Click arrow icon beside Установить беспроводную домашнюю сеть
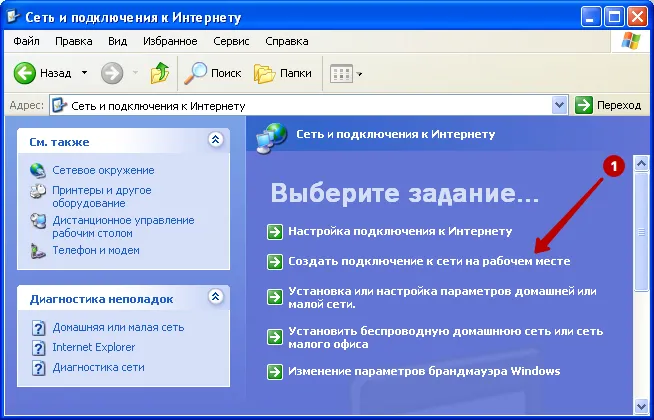The image size is (654, 420). click(274, 337)
